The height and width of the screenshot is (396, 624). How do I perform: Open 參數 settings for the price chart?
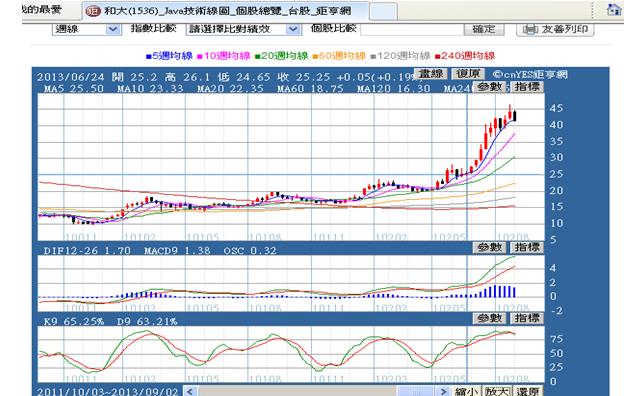[489, 87]
